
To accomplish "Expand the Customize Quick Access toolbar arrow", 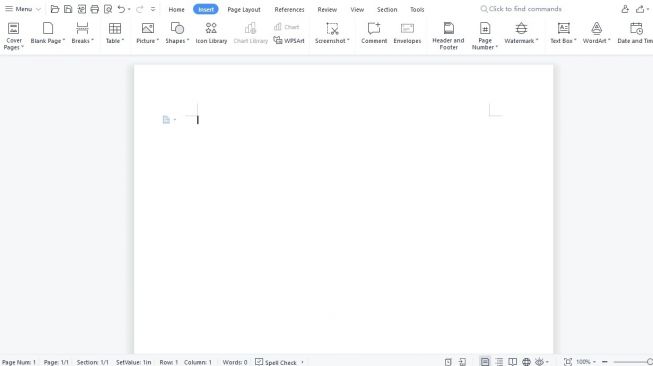I will 153,9.
